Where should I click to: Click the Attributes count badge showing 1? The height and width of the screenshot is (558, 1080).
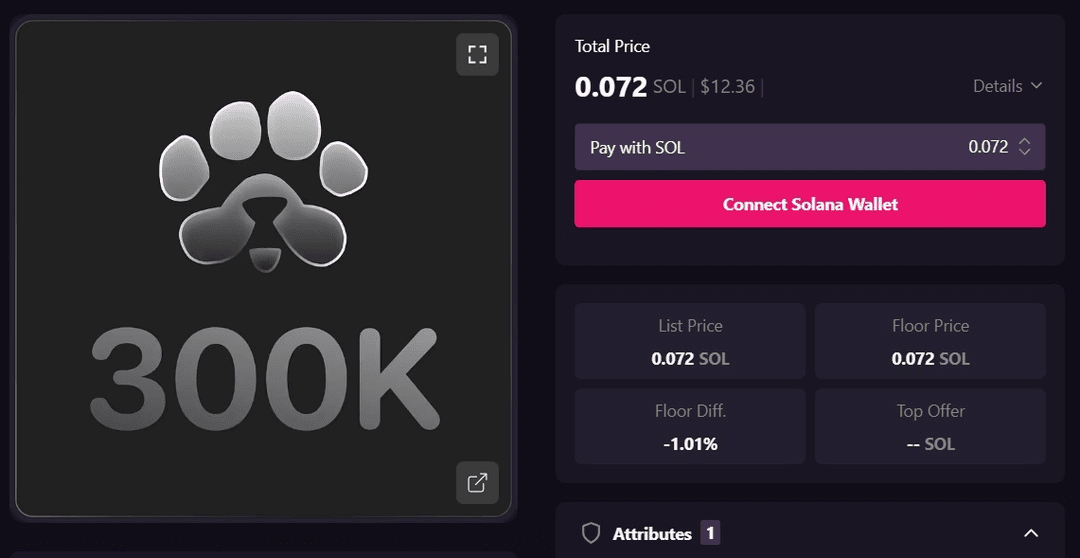pyautogui.click(x=710, y=533)
